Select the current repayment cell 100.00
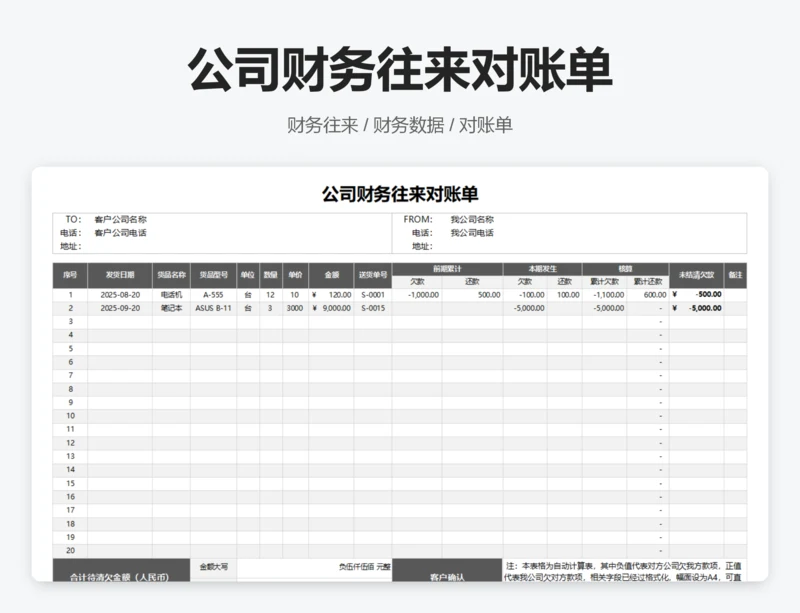 point(564,295)
